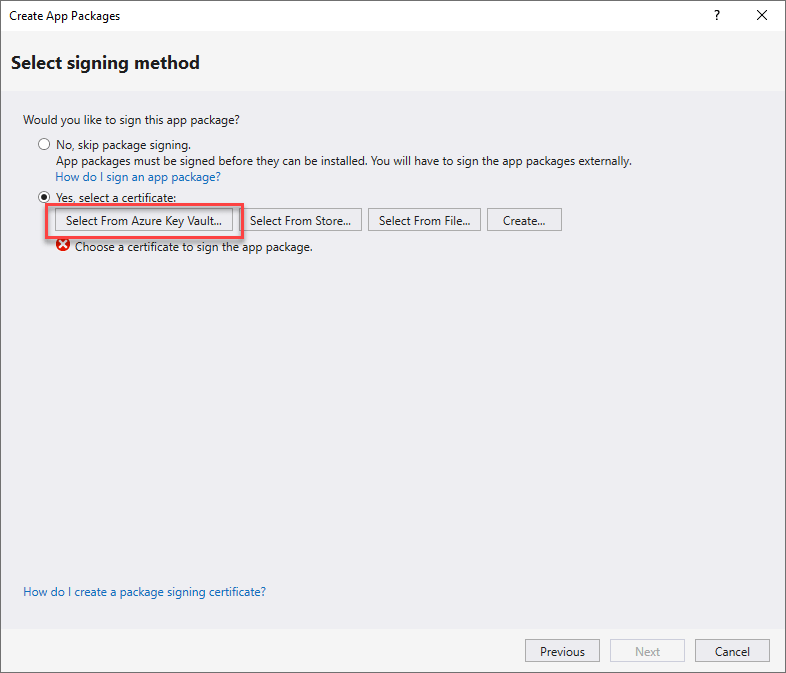Image resolution: width=786 pixels, height=673 pixels.
Task: Click the red error icon beside certificate message
Action: coord(63,245)
